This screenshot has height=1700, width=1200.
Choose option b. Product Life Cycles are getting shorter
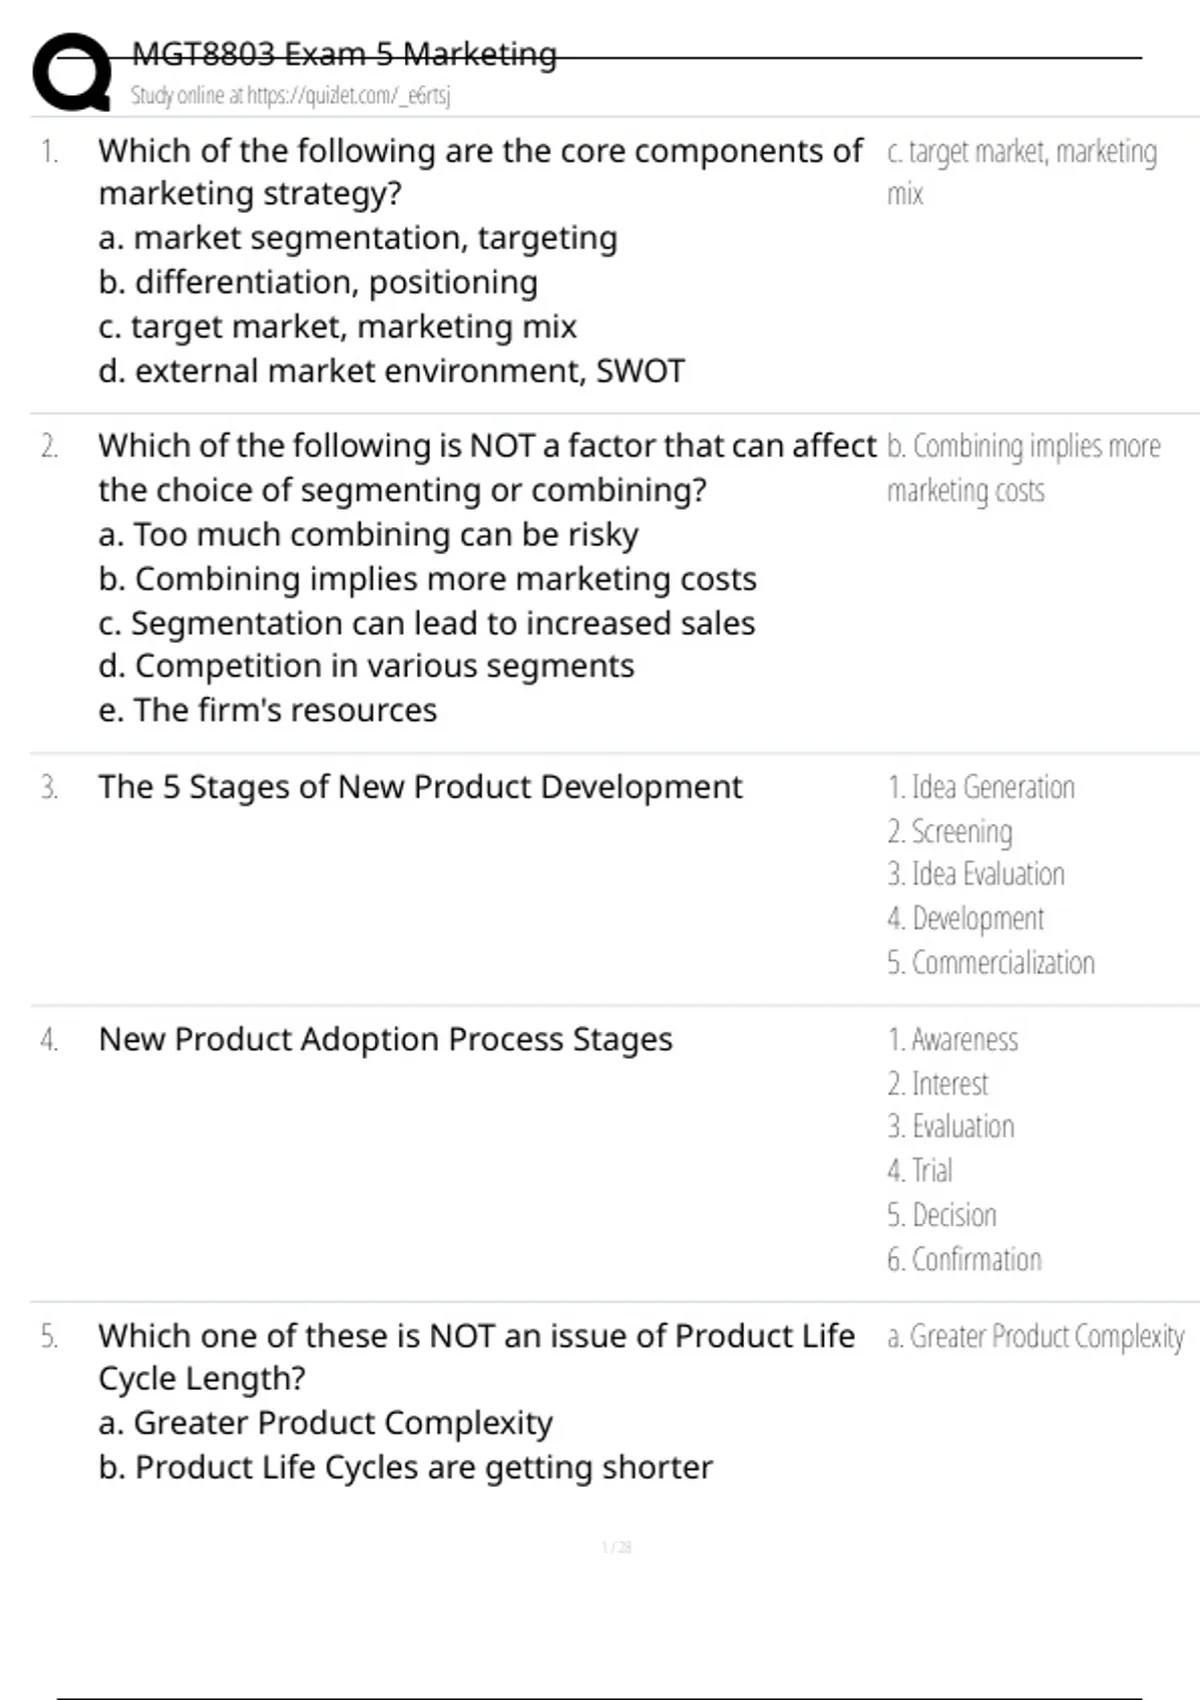(x=405, y=1467)
